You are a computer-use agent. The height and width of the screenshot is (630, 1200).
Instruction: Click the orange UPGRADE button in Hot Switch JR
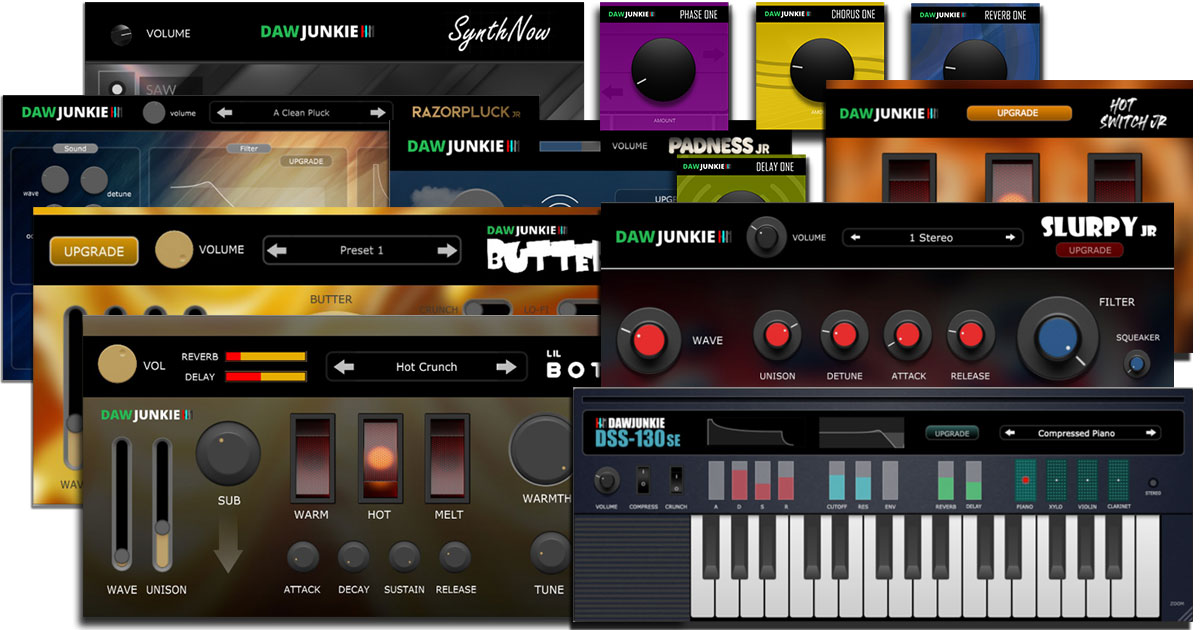pos(1017,113)
